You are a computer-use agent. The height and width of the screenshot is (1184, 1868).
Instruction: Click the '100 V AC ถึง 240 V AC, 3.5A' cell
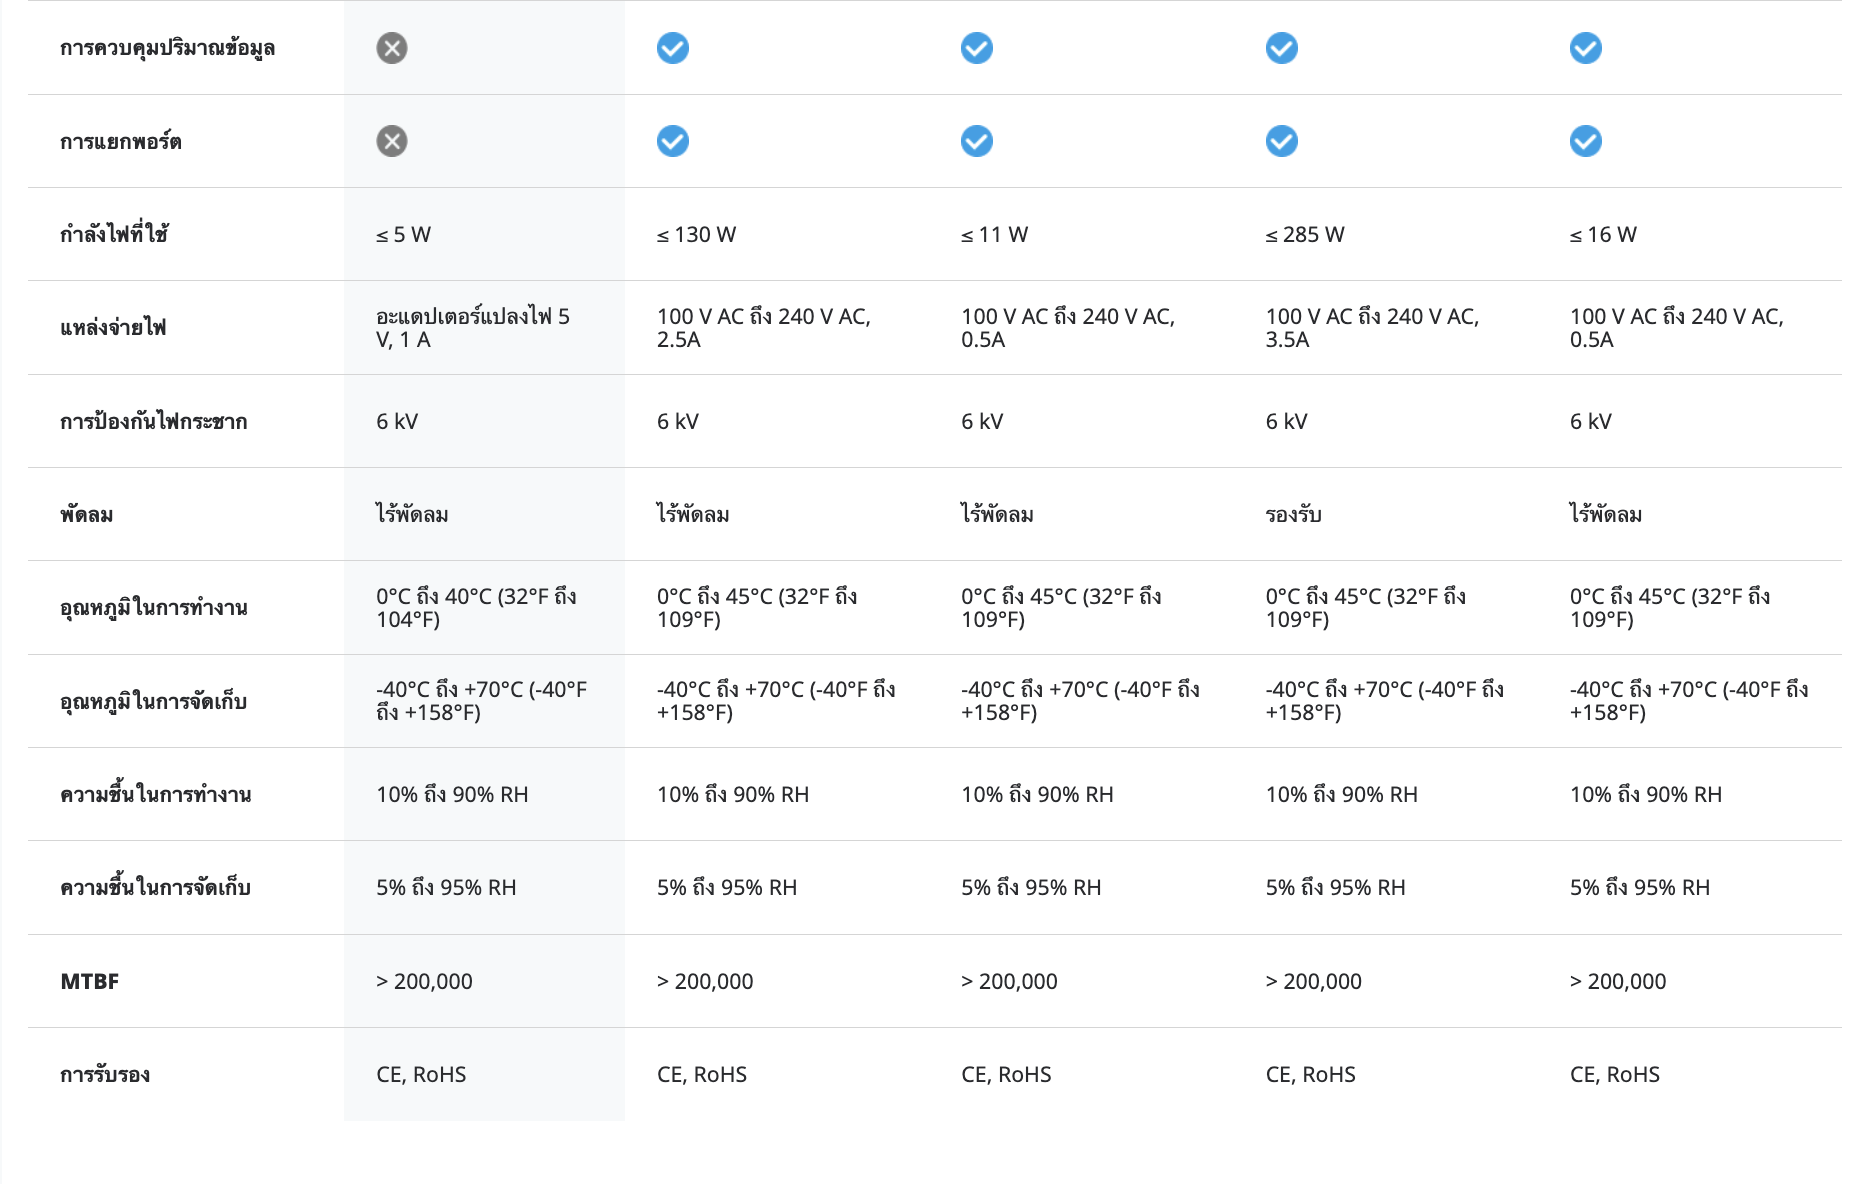1372,328
